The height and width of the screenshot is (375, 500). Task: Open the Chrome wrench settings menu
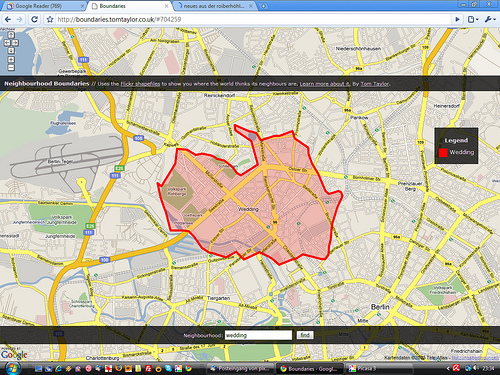tap(490, 19)
